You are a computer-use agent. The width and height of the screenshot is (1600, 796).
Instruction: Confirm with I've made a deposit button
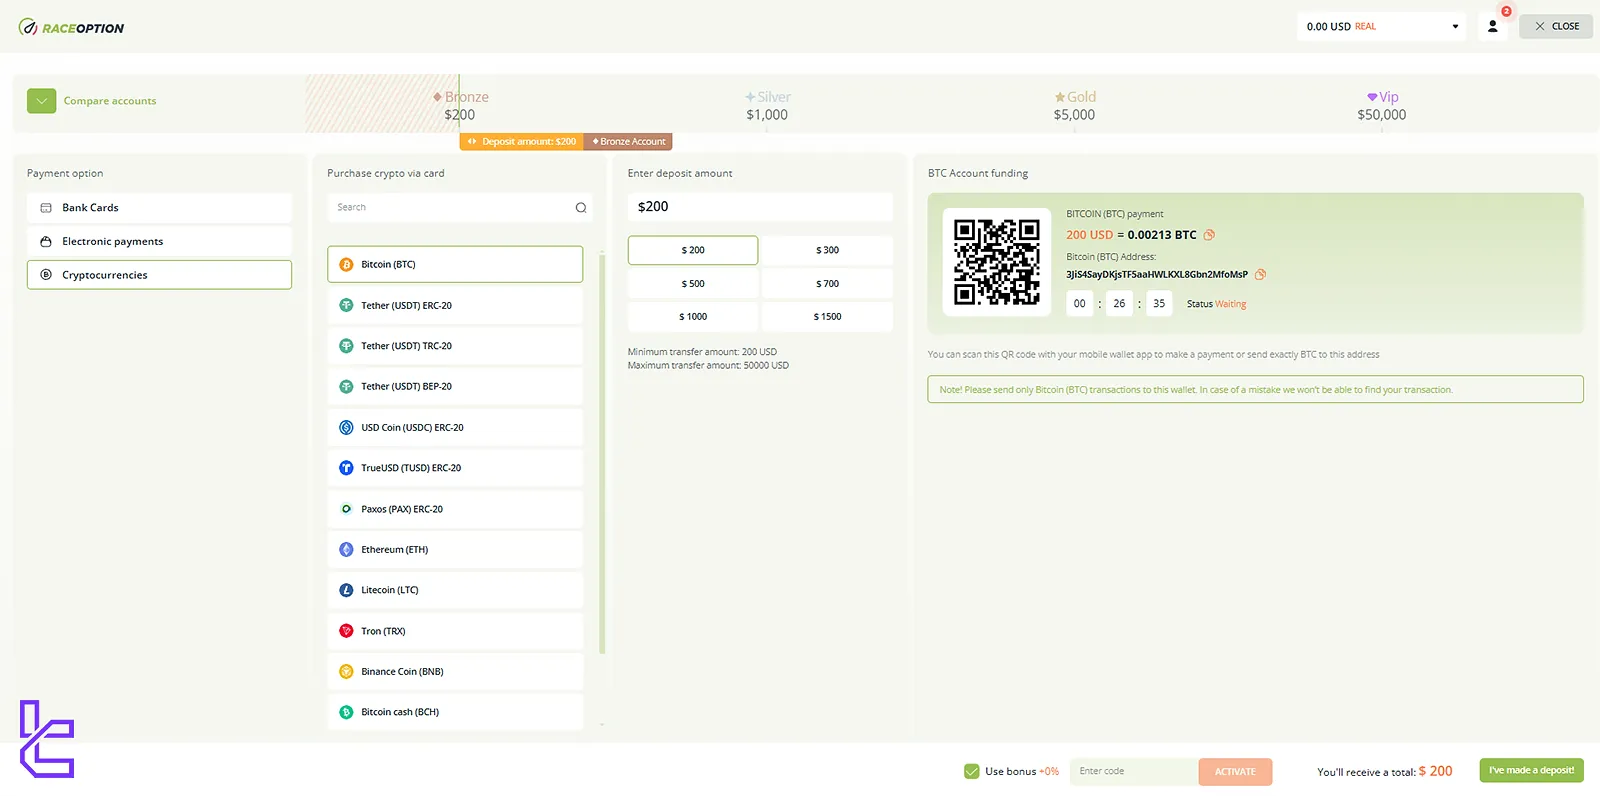coord(1531,770)
